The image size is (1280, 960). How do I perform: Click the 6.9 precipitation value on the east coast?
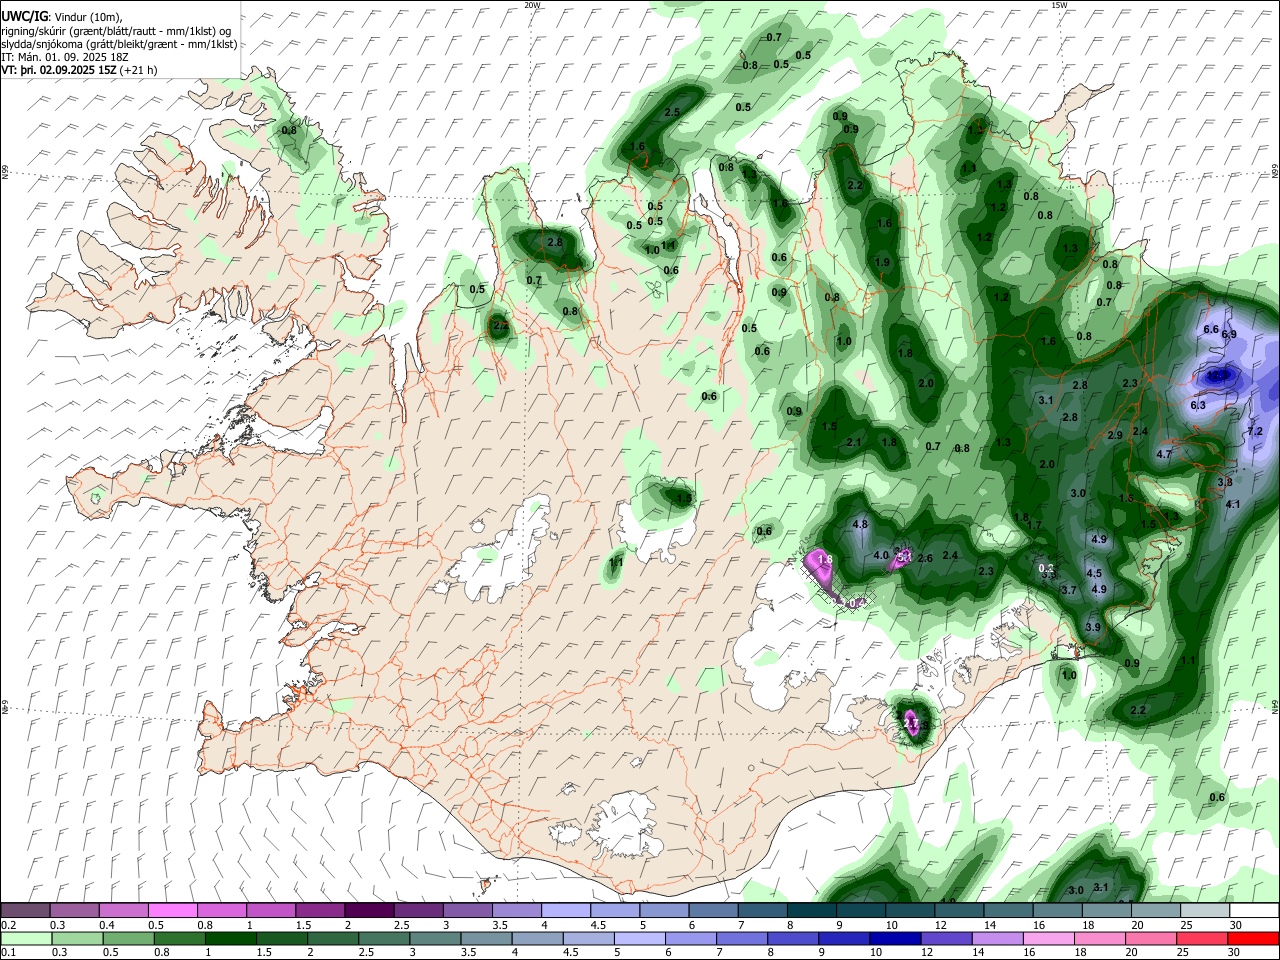click(1229, 335)
